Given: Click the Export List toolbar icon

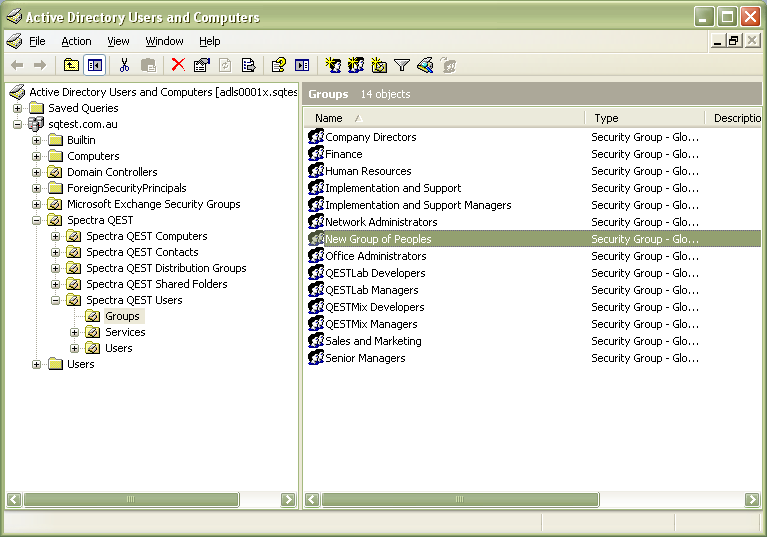Looking at the screenshot, I should click(249, 65).
